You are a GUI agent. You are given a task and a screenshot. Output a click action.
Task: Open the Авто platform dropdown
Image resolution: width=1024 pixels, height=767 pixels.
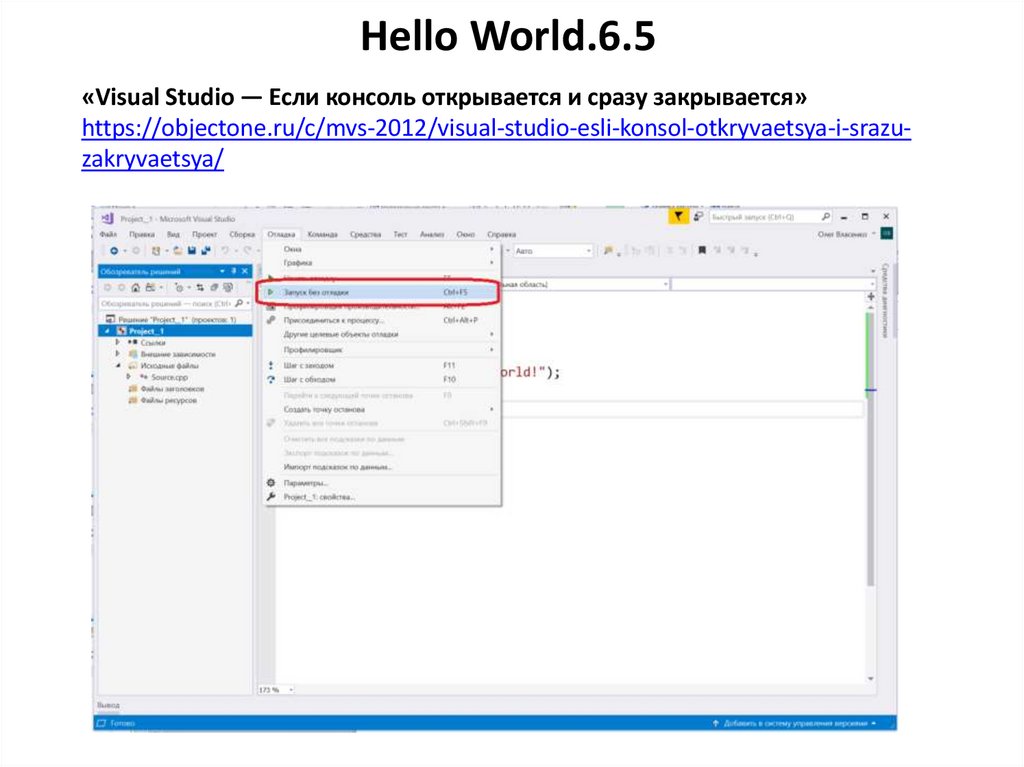(553, 251)
